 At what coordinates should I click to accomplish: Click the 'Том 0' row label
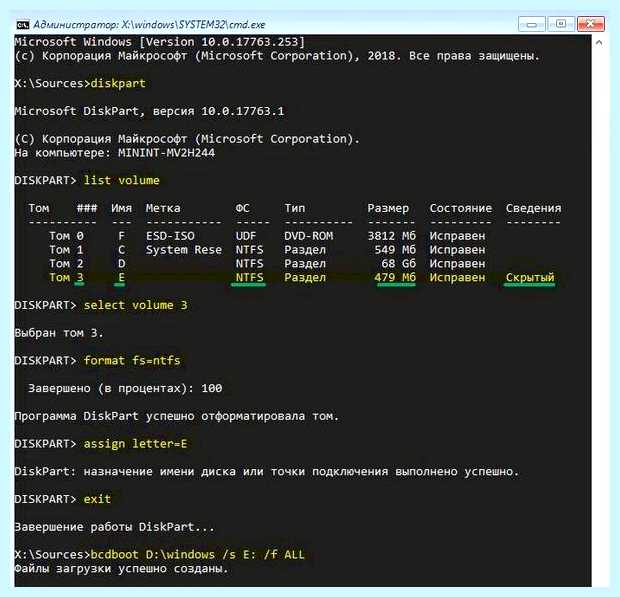click(x=66, y=236)
